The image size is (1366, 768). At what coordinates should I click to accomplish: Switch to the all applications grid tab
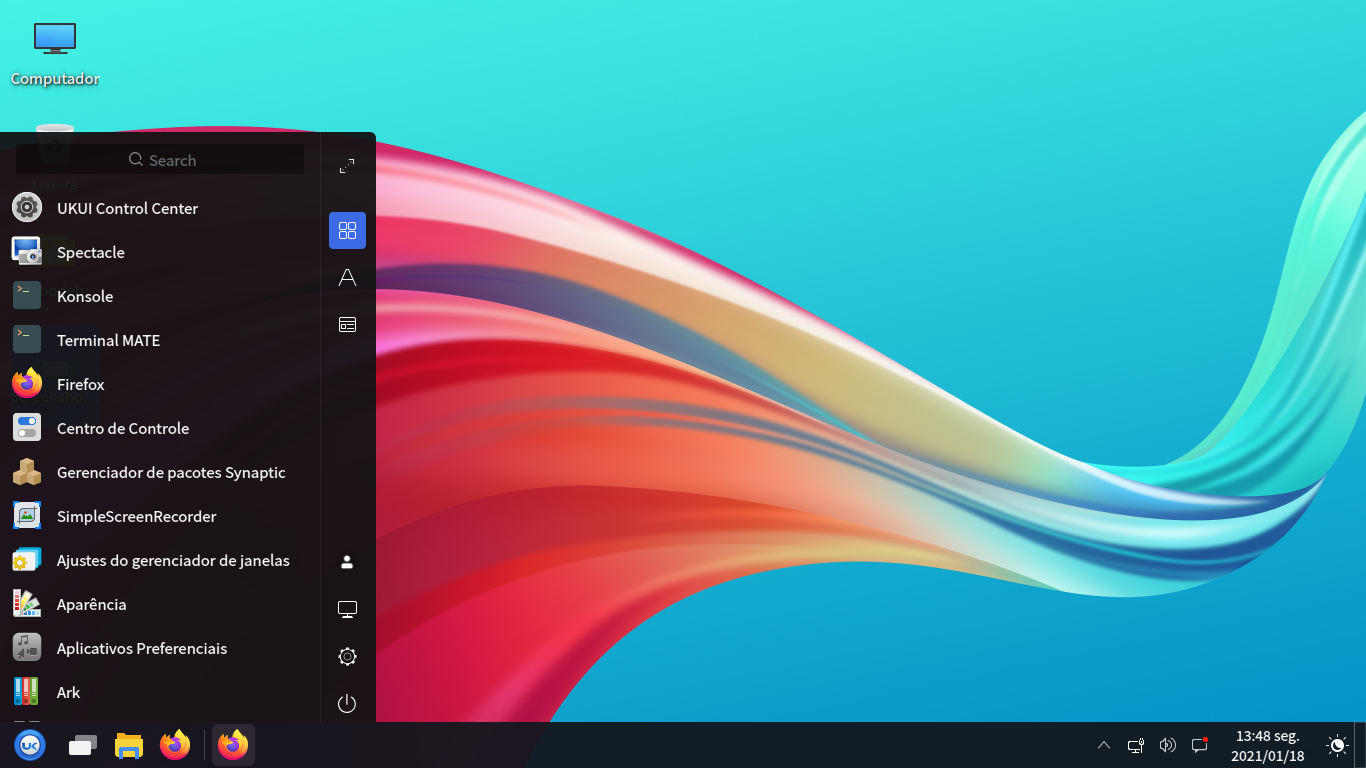click(x=347, y=230)
